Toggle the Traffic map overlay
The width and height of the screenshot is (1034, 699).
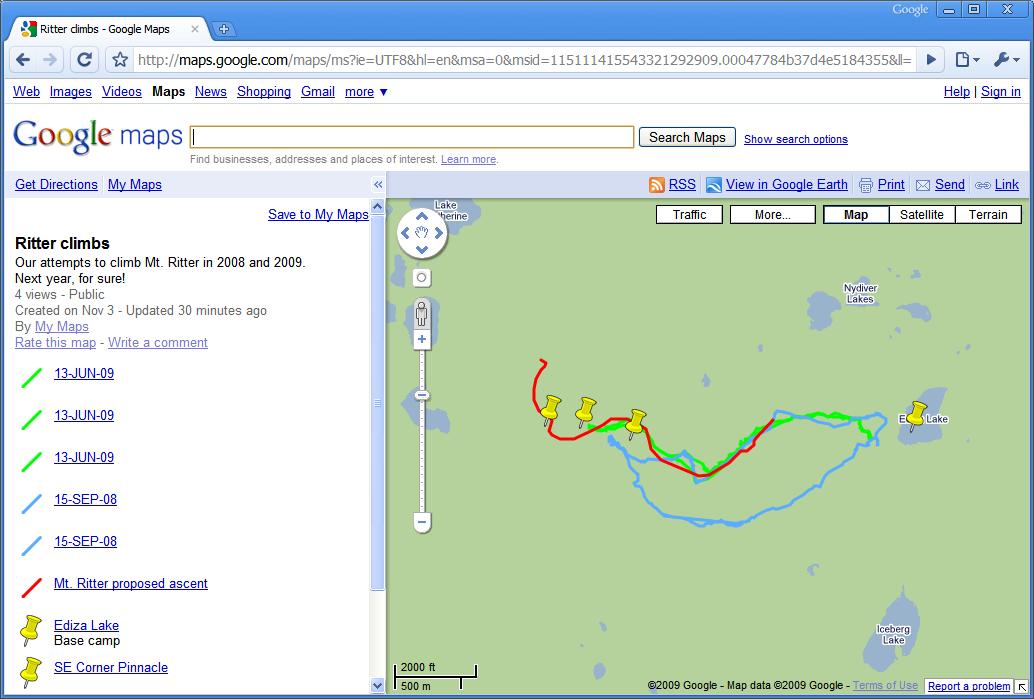(x=689, y=214)
